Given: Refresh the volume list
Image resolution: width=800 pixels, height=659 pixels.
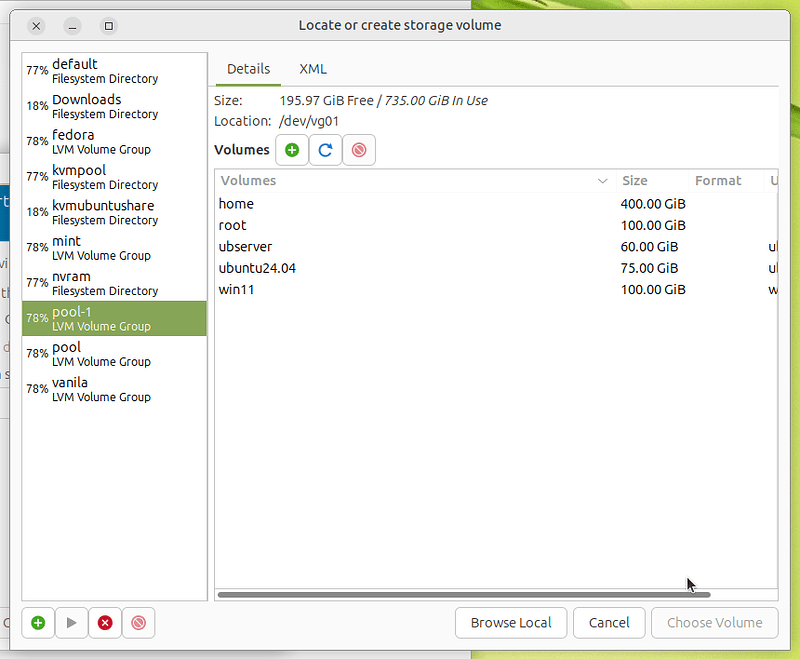Looking at the screenshot, I should (325, 150).
